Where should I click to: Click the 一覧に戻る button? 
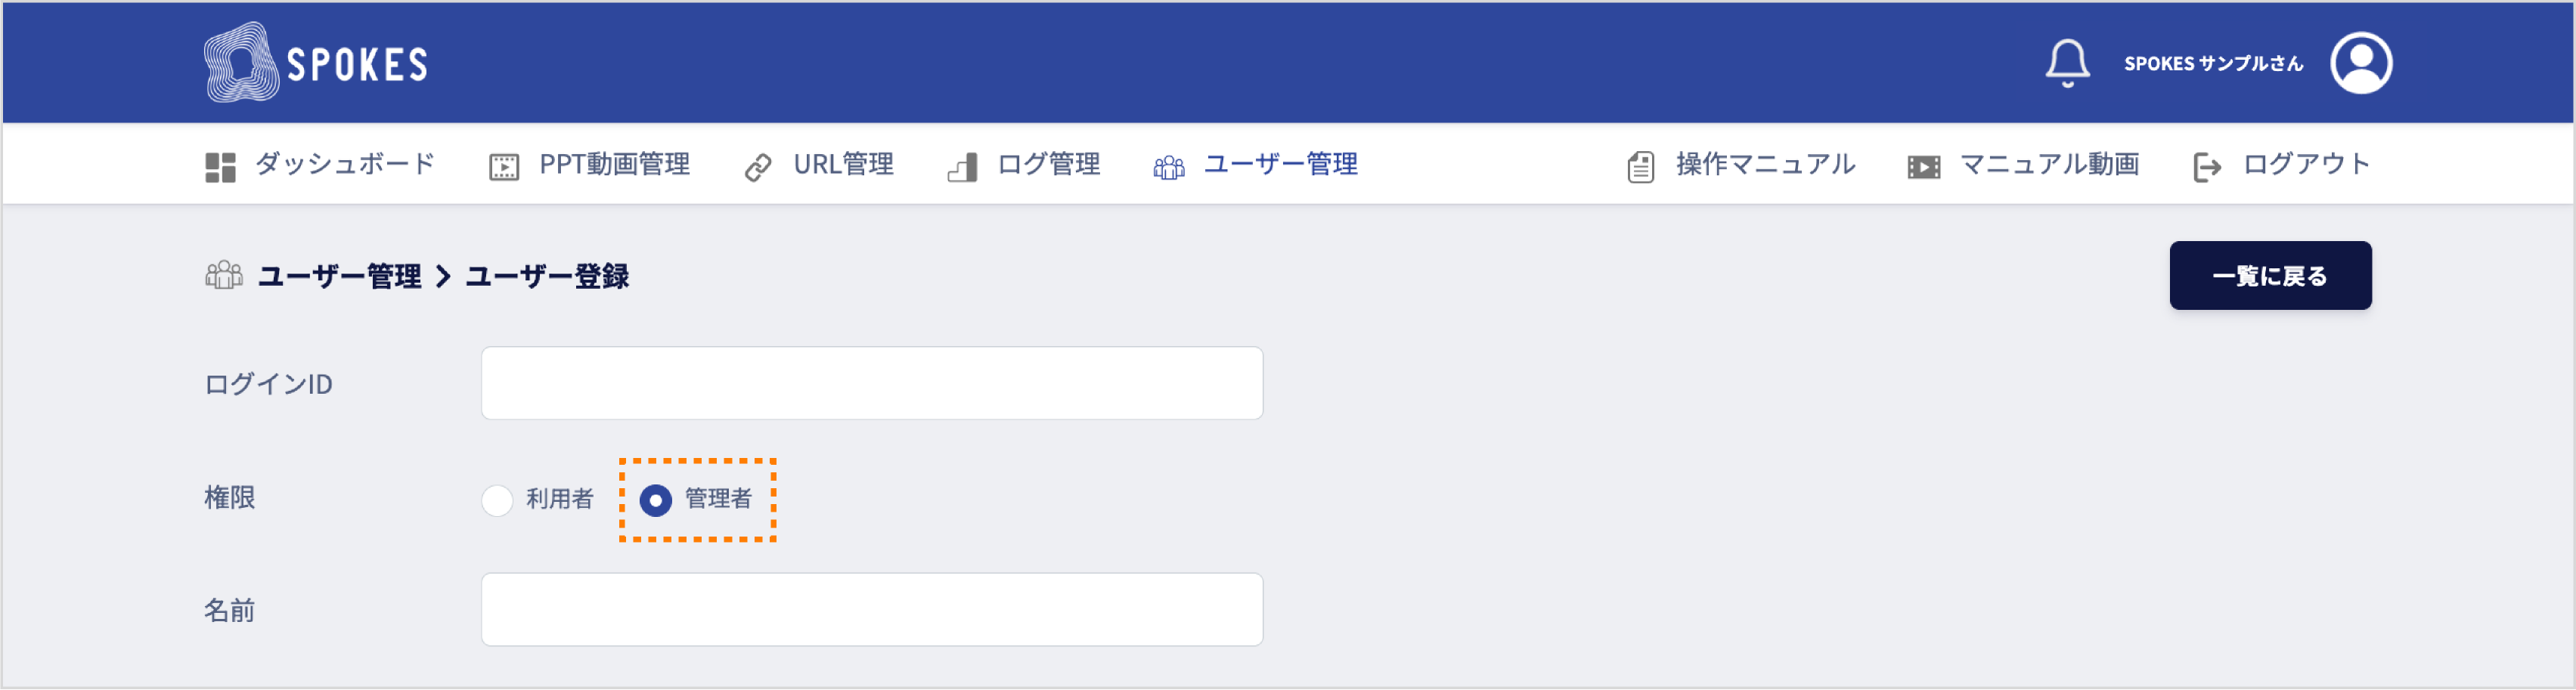pos(2270,275)
